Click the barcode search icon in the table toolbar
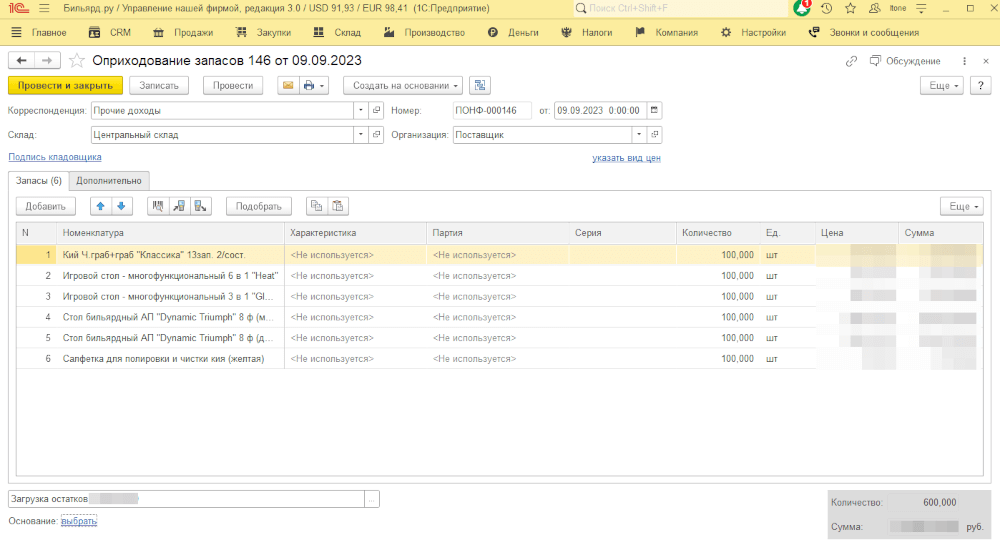The height and width of the screenshot is (545, 1000). point(157,206)
